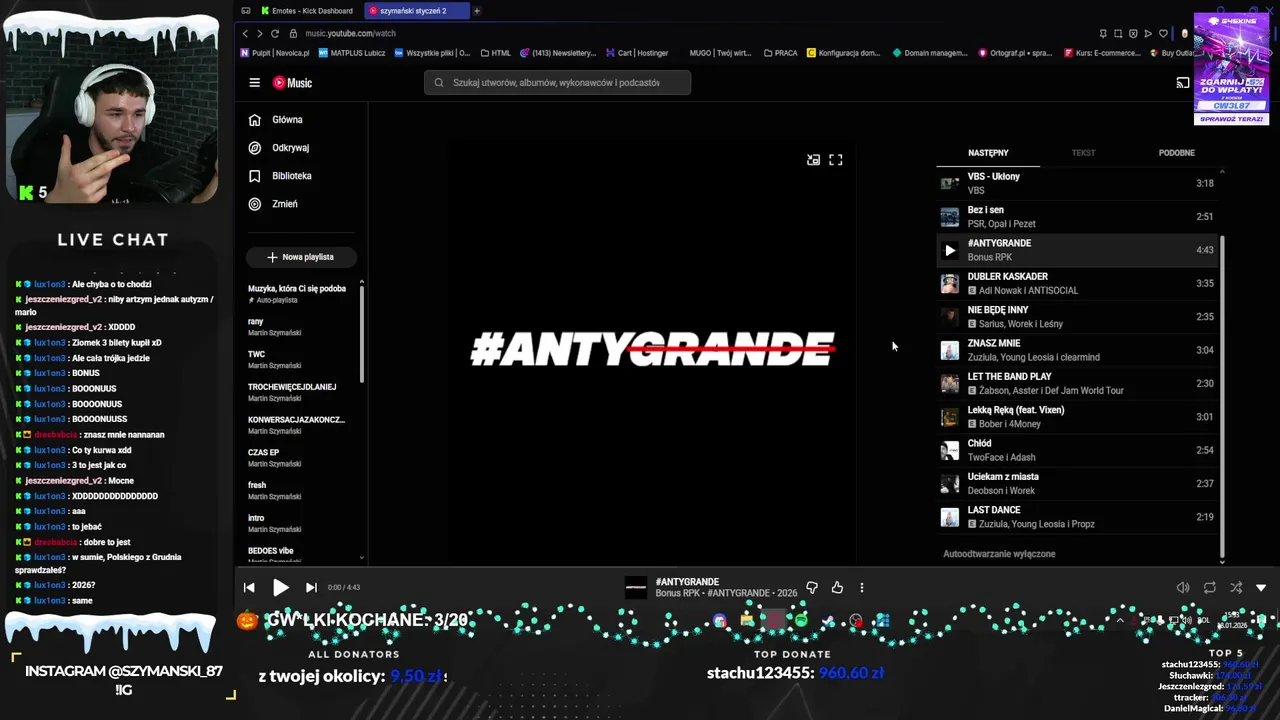Open more actions menu in player bar

tap(862, 588)
